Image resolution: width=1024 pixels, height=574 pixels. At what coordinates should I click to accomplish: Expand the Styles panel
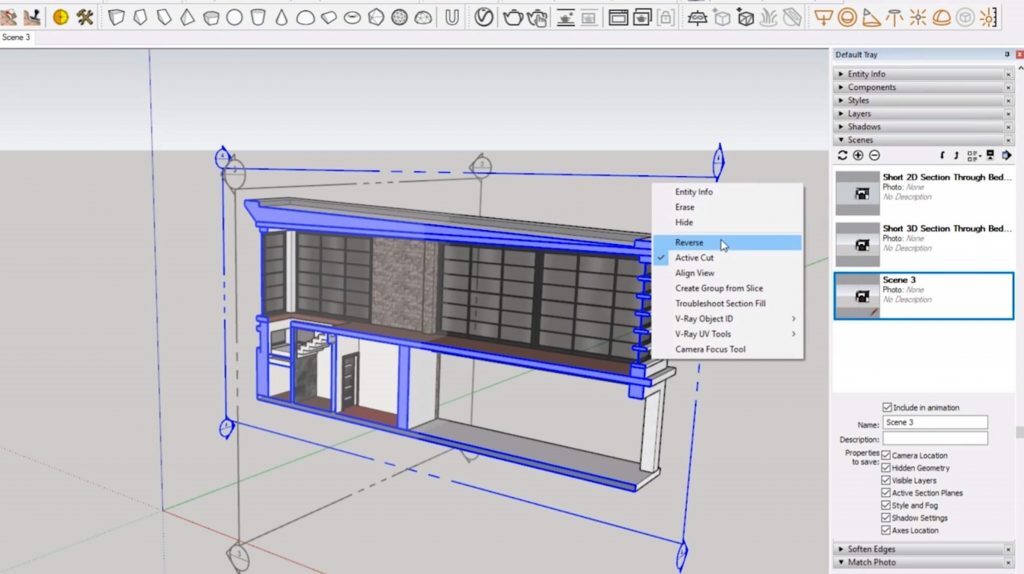[923, 100]
